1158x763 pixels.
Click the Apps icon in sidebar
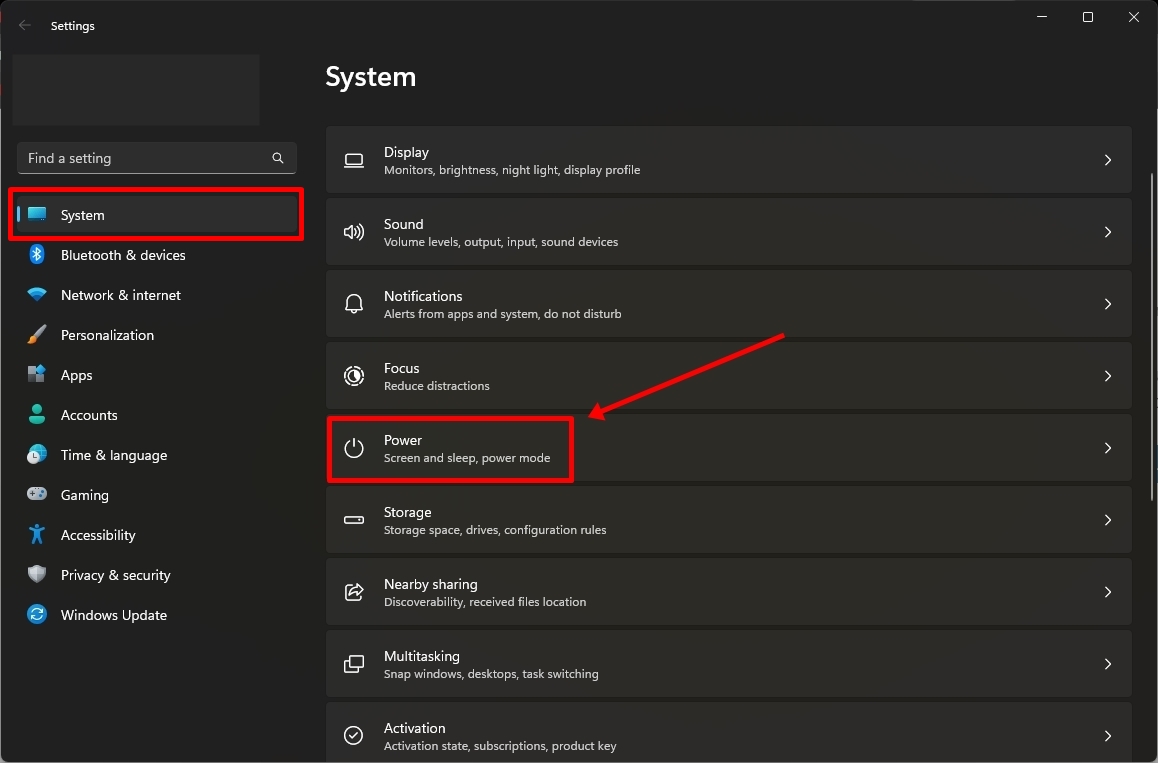pyautogui.click(x=37, y=374)
